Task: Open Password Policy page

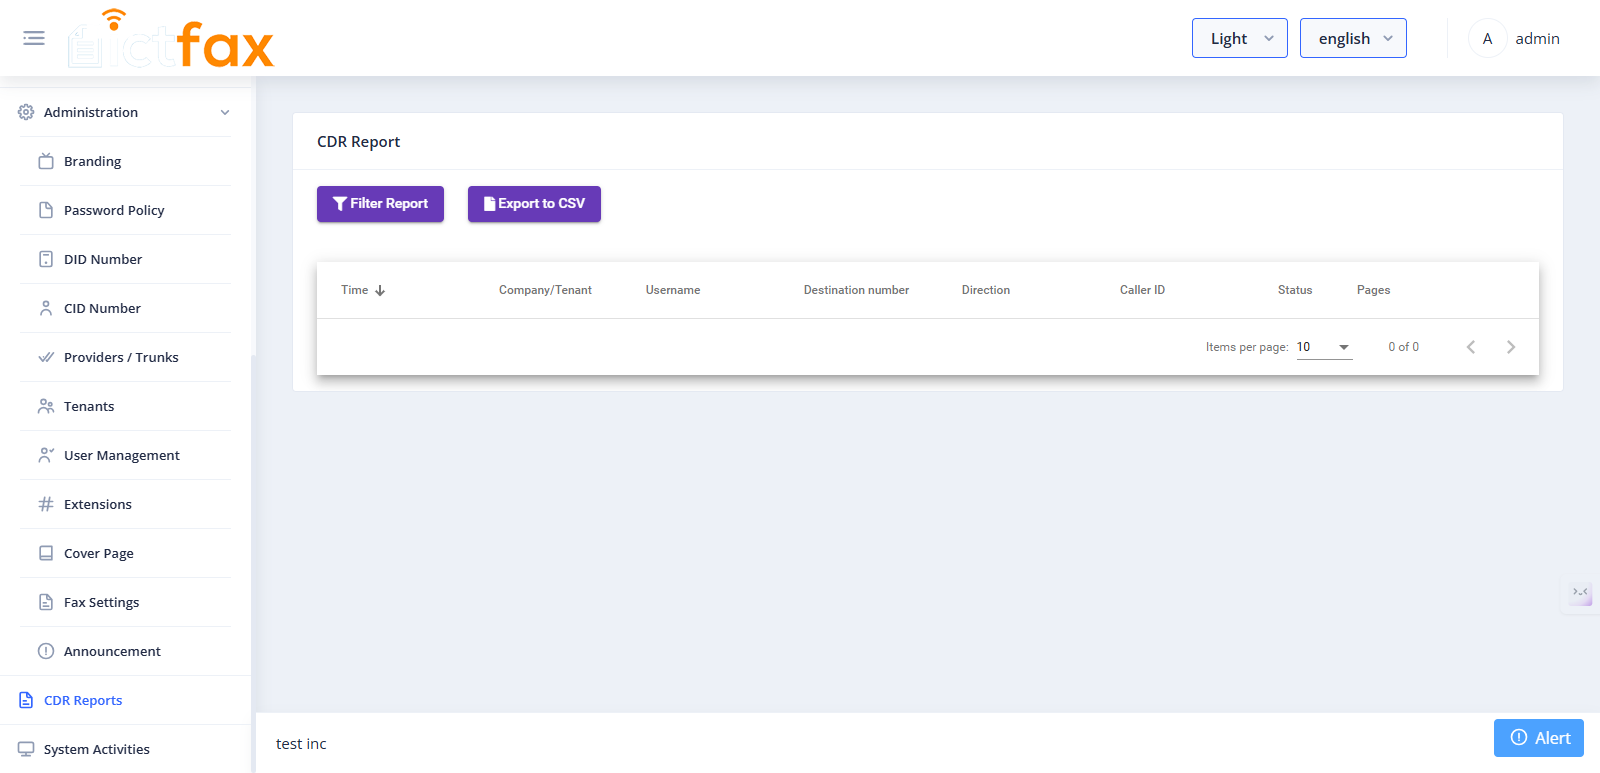Action: pos(125,210)
